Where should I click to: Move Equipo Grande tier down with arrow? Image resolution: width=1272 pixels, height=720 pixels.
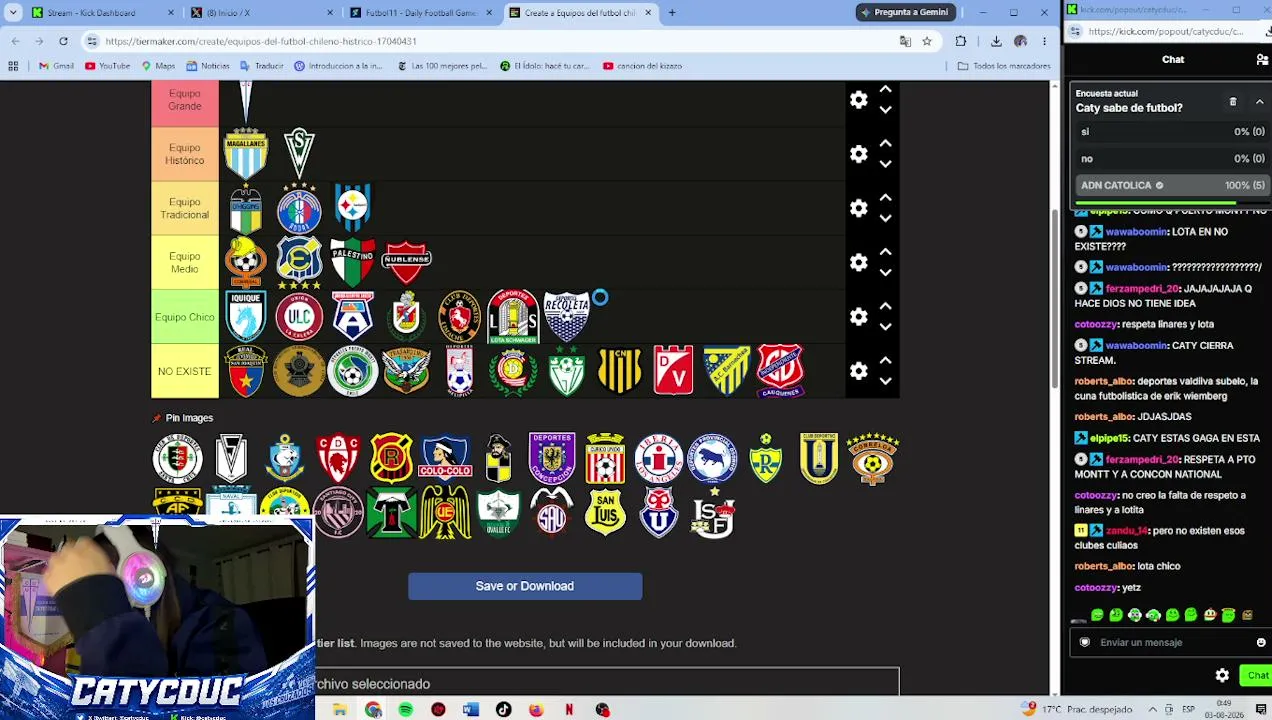pyautogui.click(x=885, y=110)
